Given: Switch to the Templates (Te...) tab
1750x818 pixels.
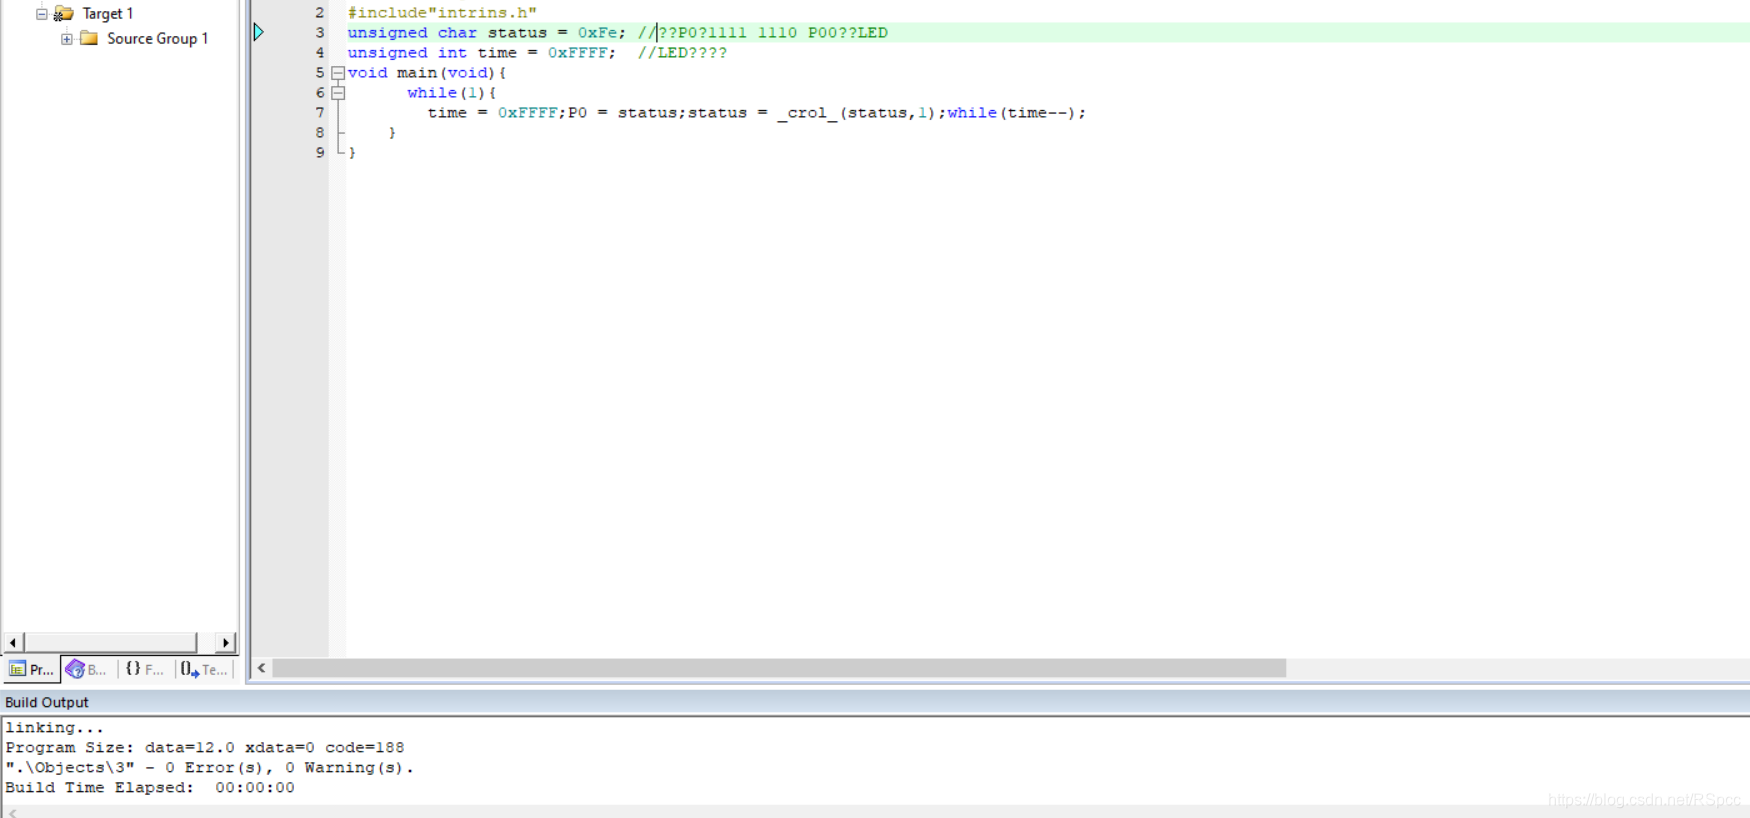Looking at the screenshot, I should point(204,669).
